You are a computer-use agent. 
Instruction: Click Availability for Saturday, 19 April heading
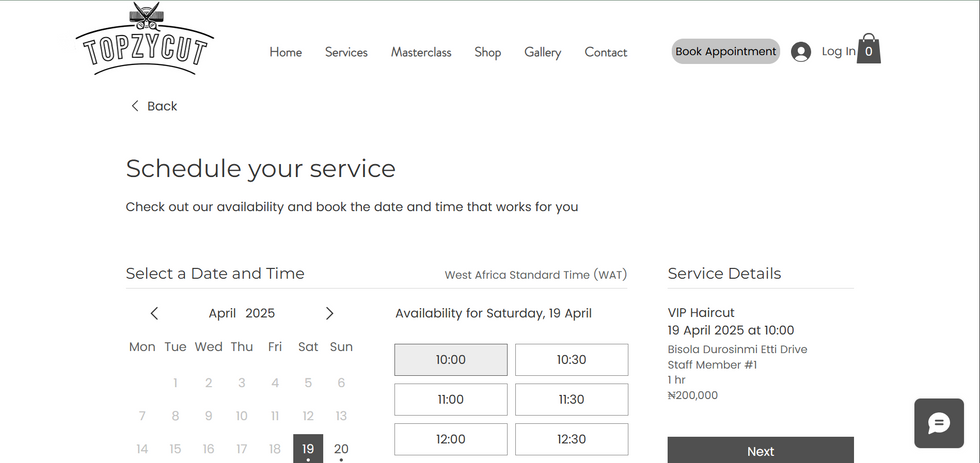(494, 314)
